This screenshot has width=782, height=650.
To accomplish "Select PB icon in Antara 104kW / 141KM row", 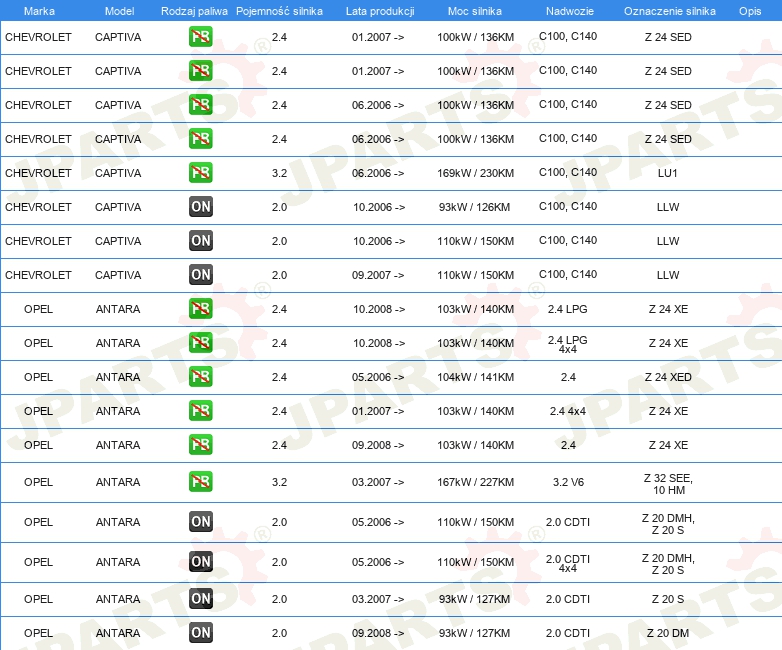I will 200,377.
